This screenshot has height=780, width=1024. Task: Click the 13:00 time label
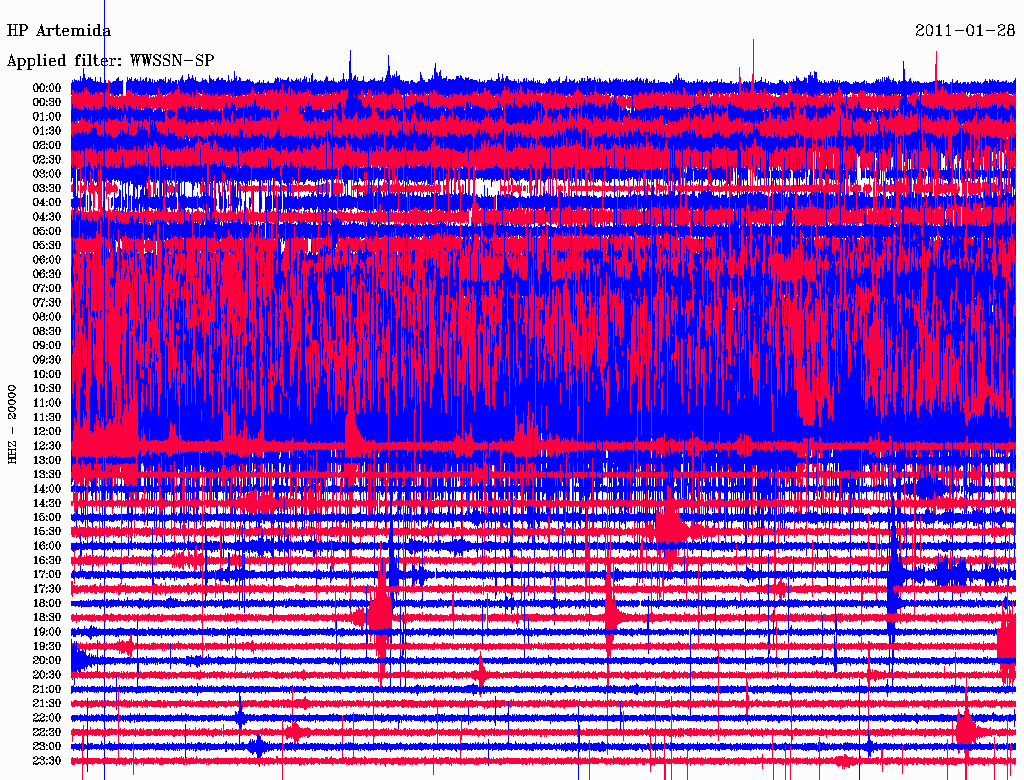pyautogui.click(x=47, y=460)
